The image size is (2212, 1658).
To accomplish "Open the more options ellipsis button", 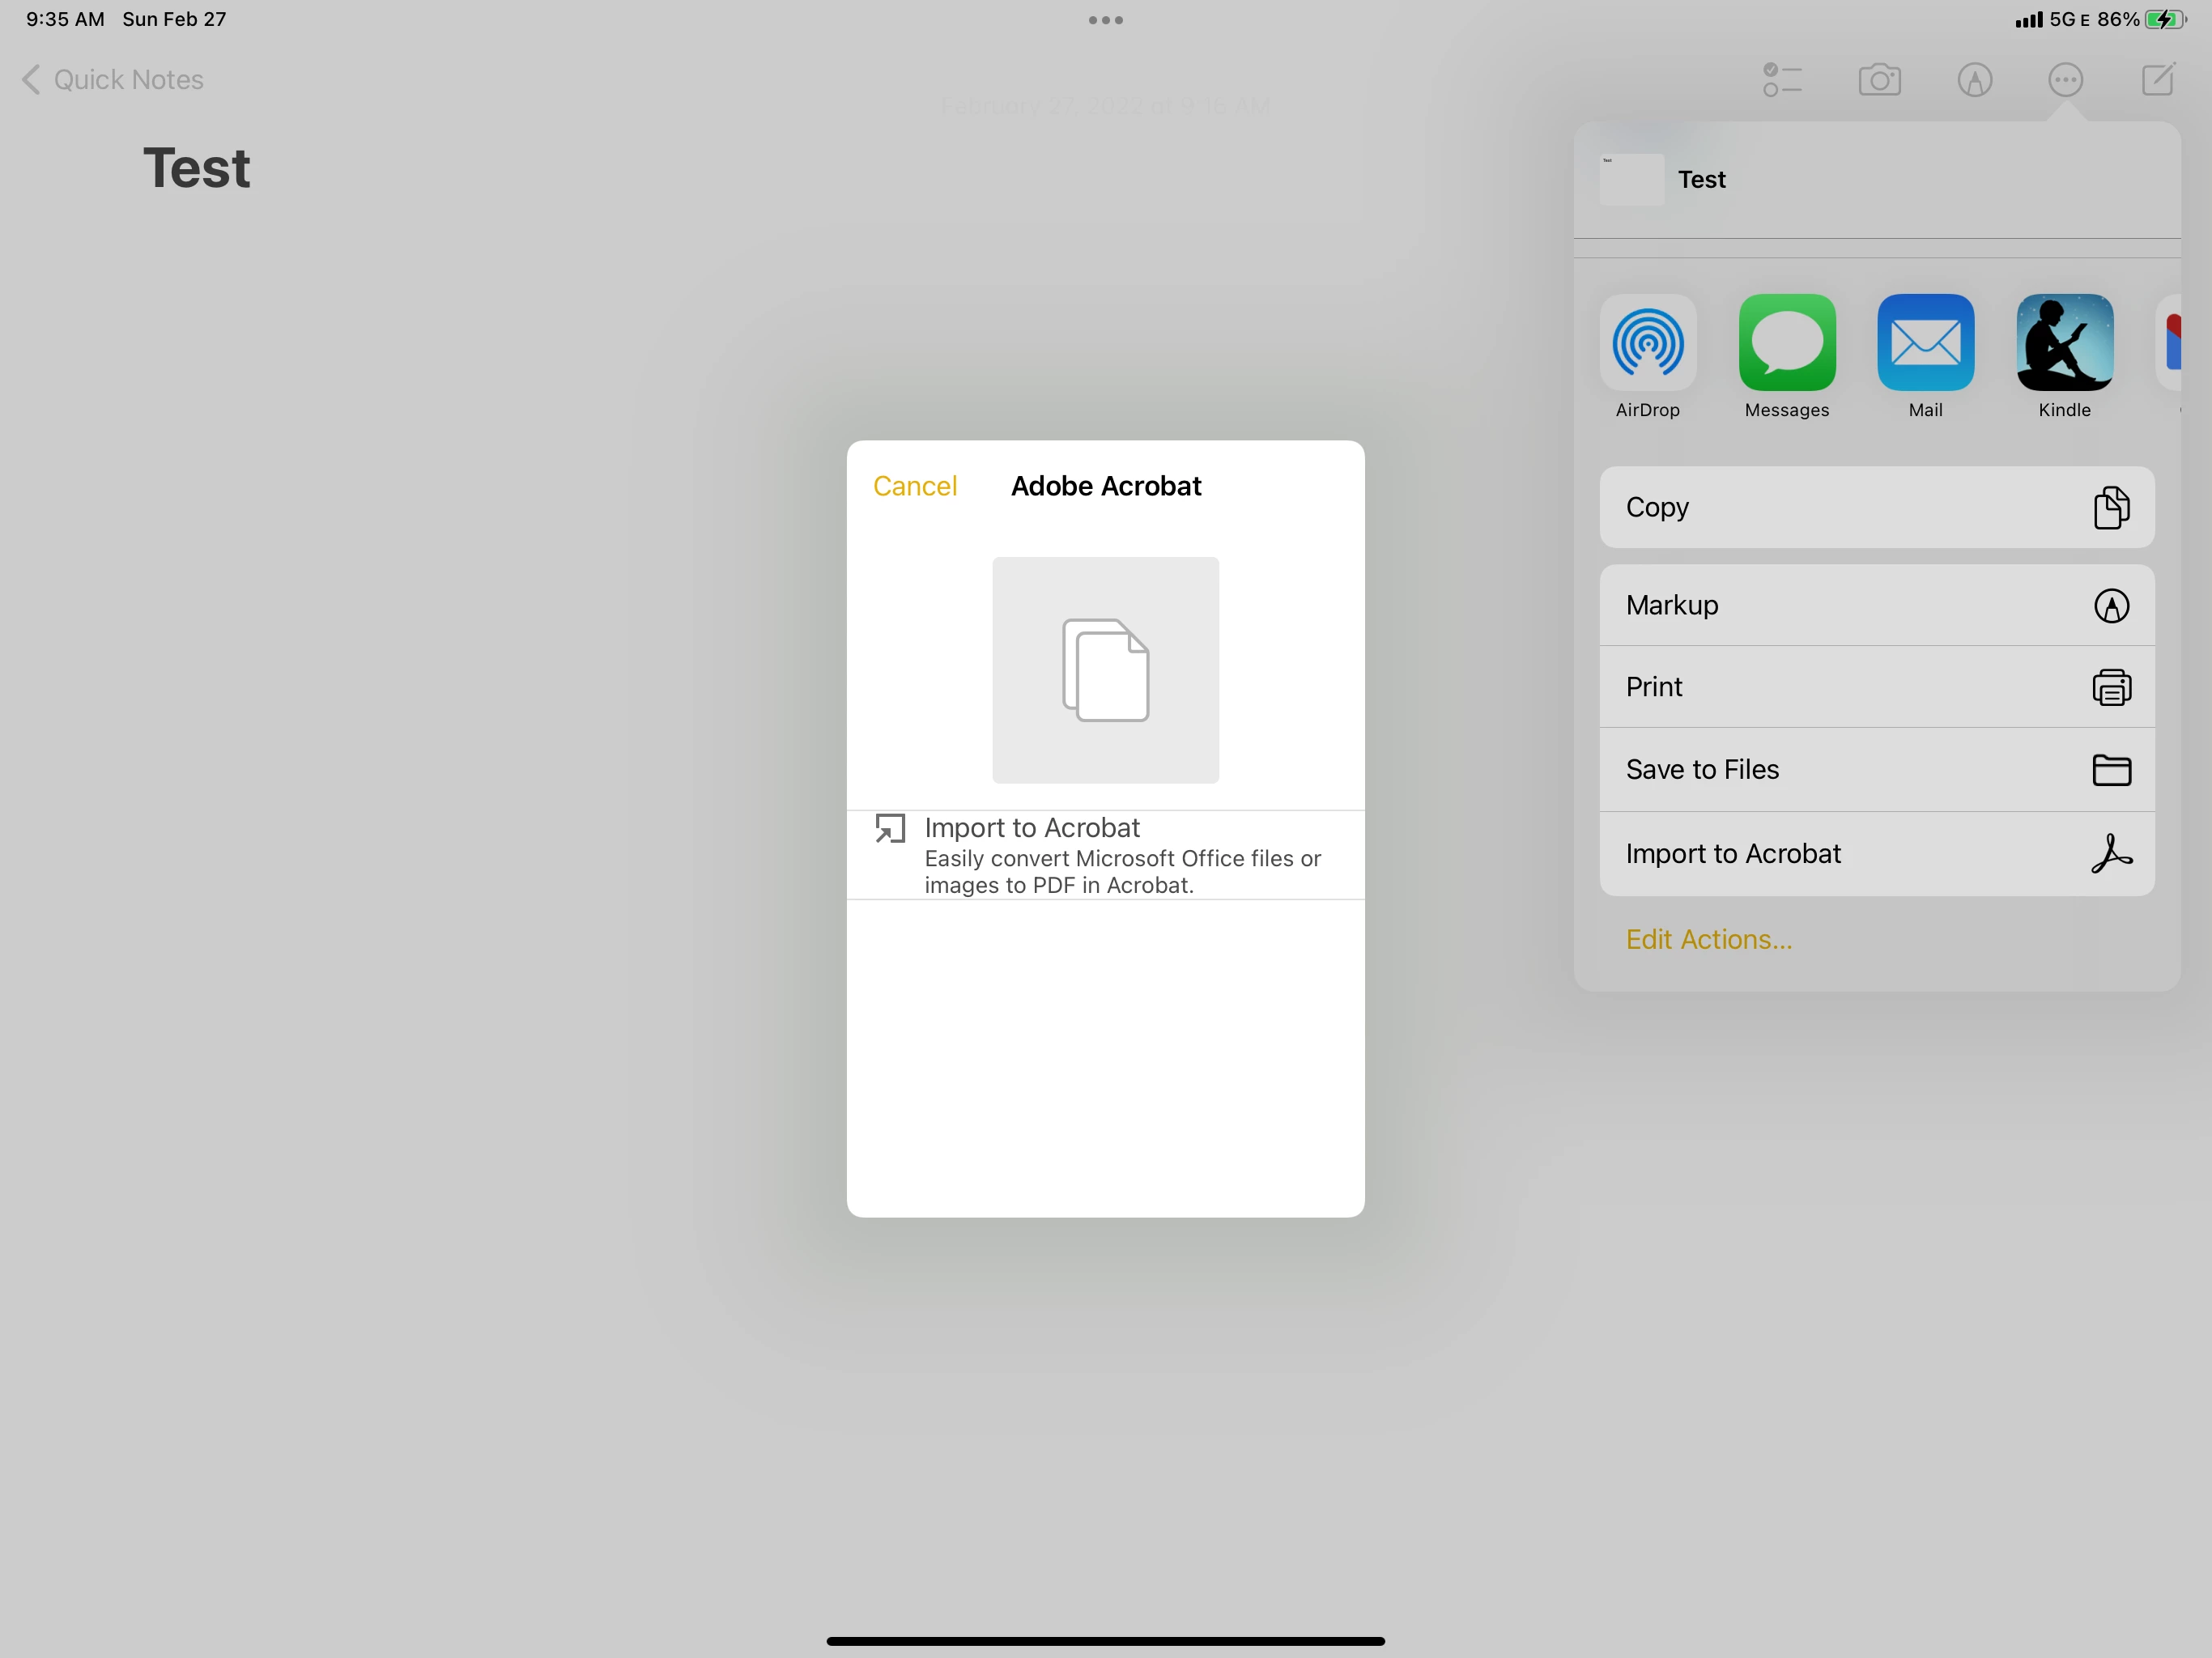I will pos(2065,80).
